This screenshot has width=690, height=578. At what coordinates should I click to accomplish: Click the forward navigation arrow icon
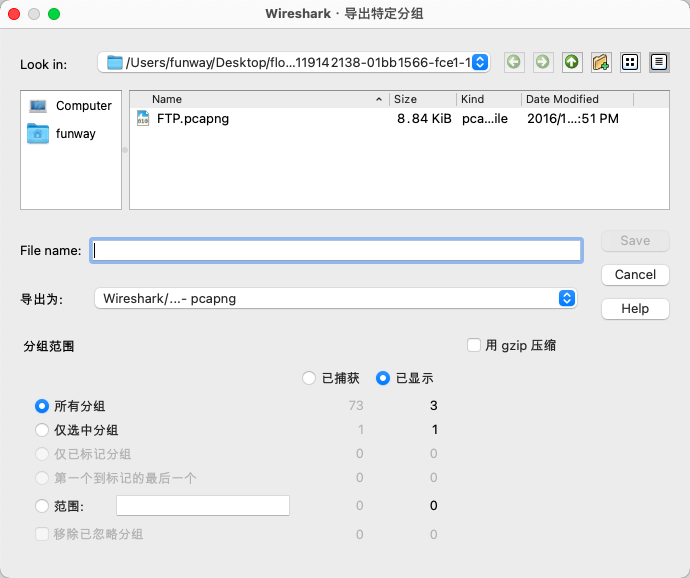tap(542, 63)
